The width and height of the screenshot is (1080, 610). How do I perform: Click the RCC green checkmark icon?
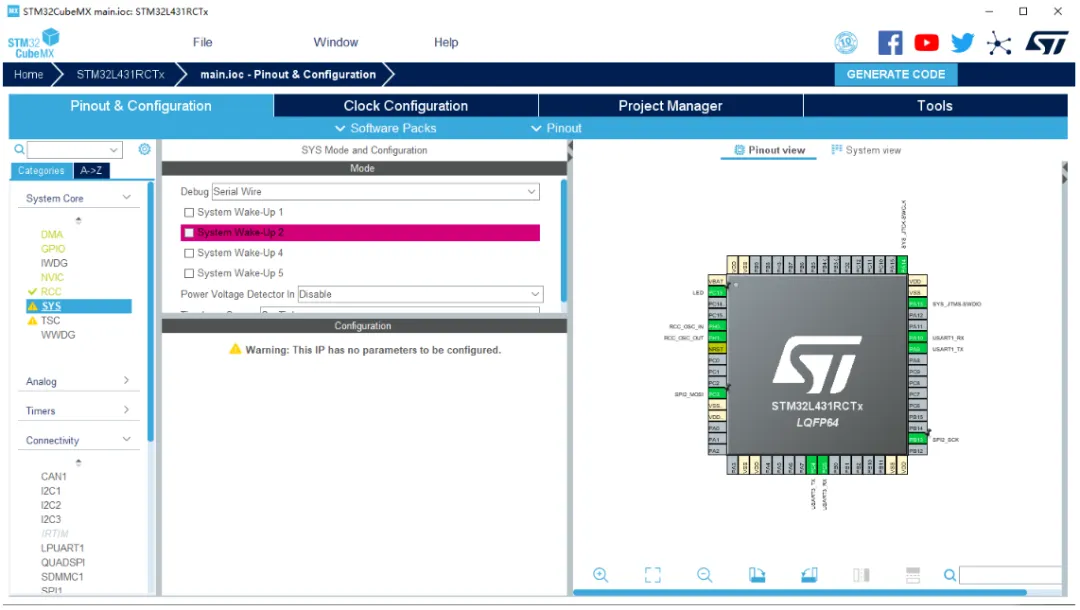point(32,291)
